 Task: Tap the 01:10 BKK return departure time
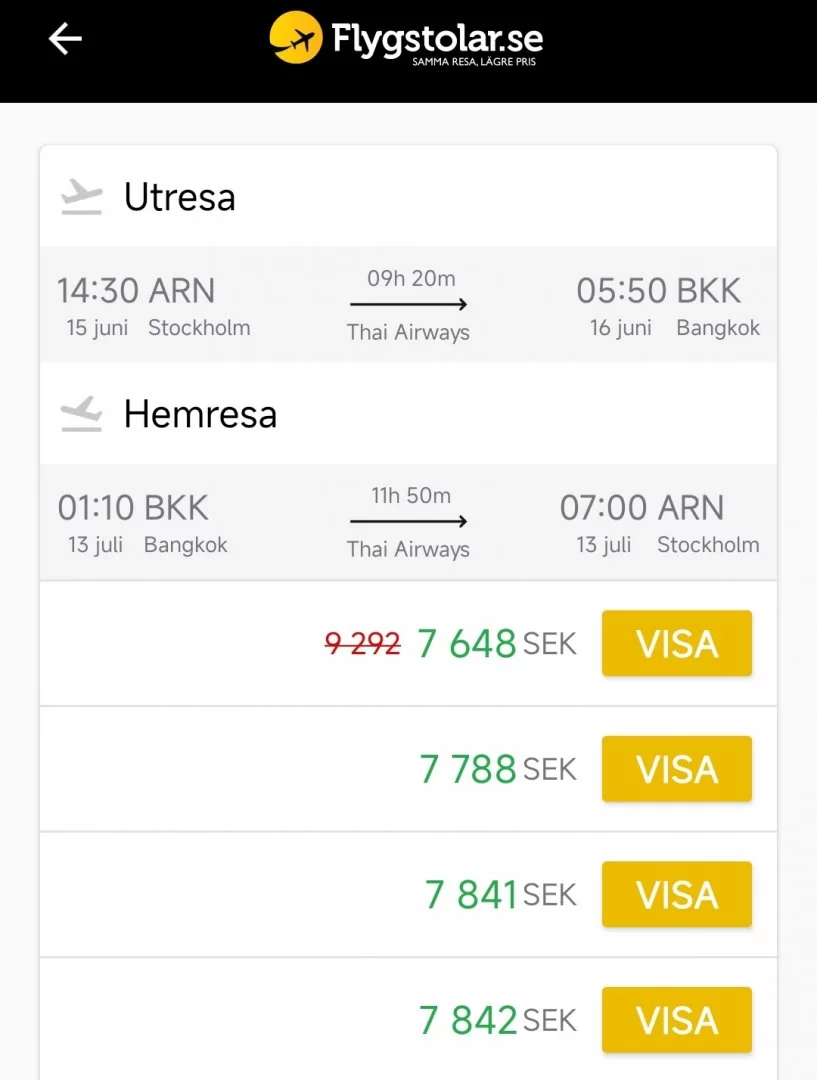(x=133, y=508)
